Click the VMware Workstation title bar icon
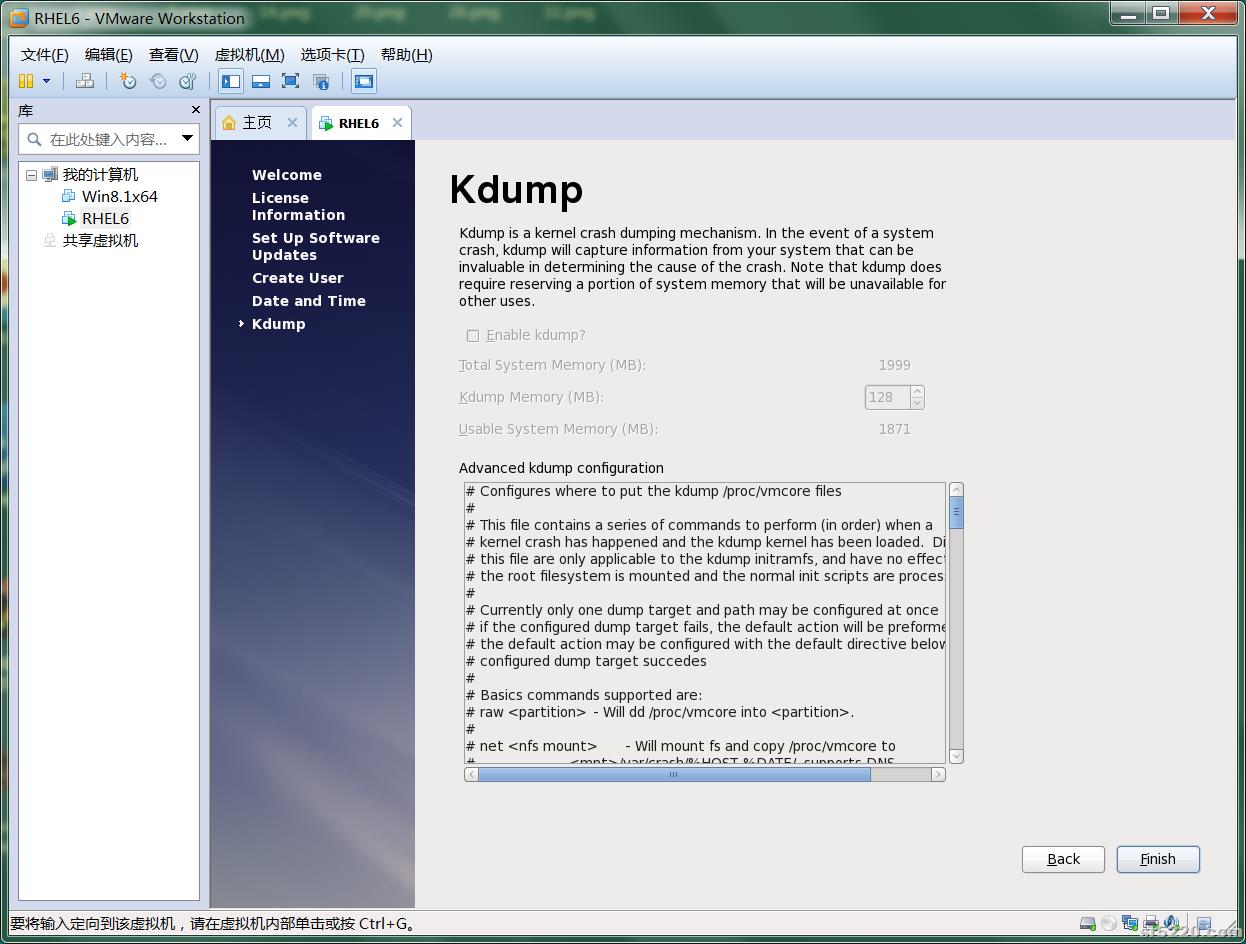 click(18, 18)
